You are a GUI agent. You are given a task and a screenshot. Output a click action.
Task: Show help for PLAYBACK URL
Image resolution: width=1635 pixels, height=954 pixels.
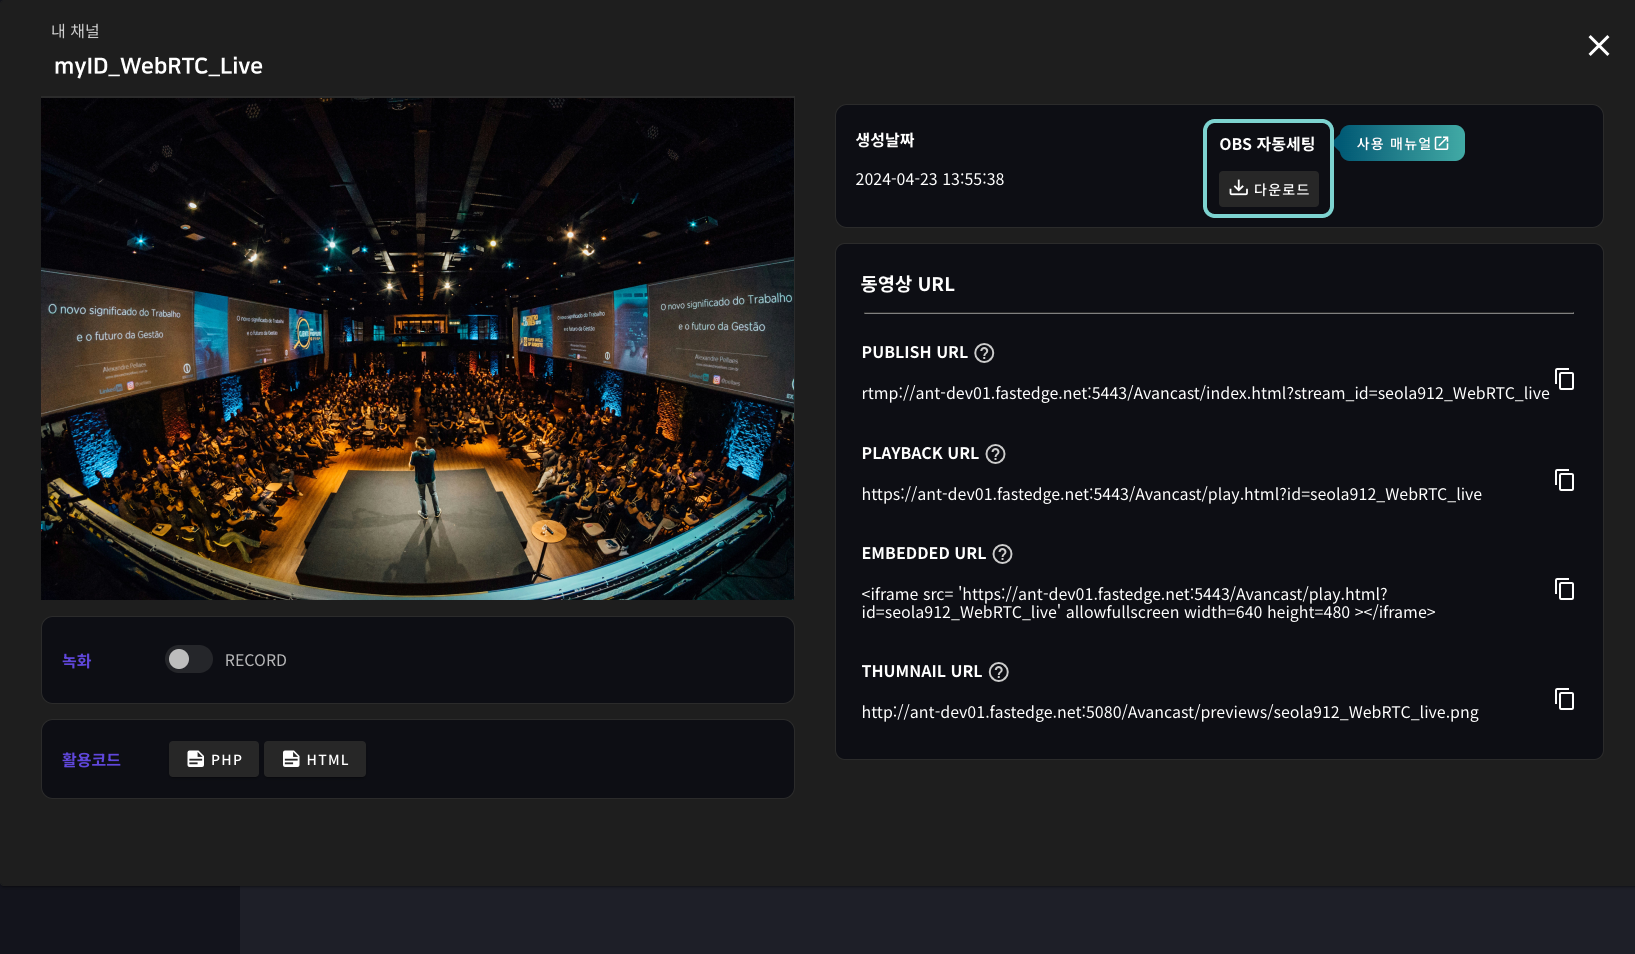pos(995,454)
